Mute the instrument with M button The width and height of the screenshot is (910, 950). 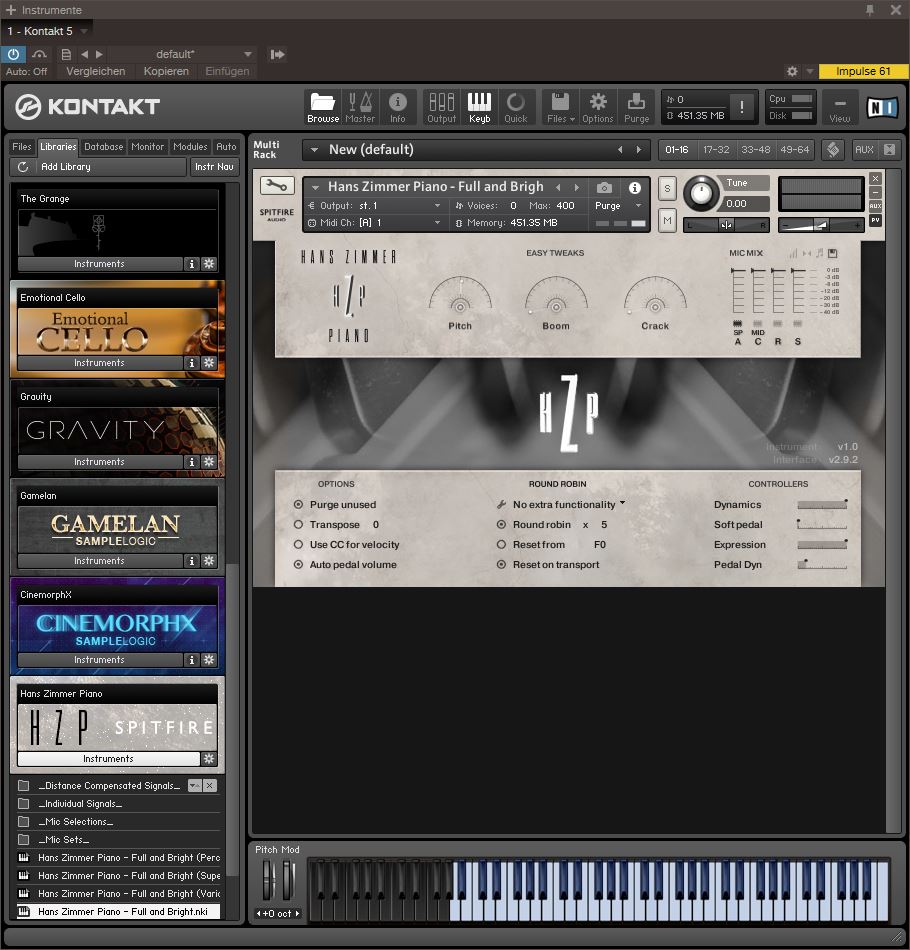667,221
